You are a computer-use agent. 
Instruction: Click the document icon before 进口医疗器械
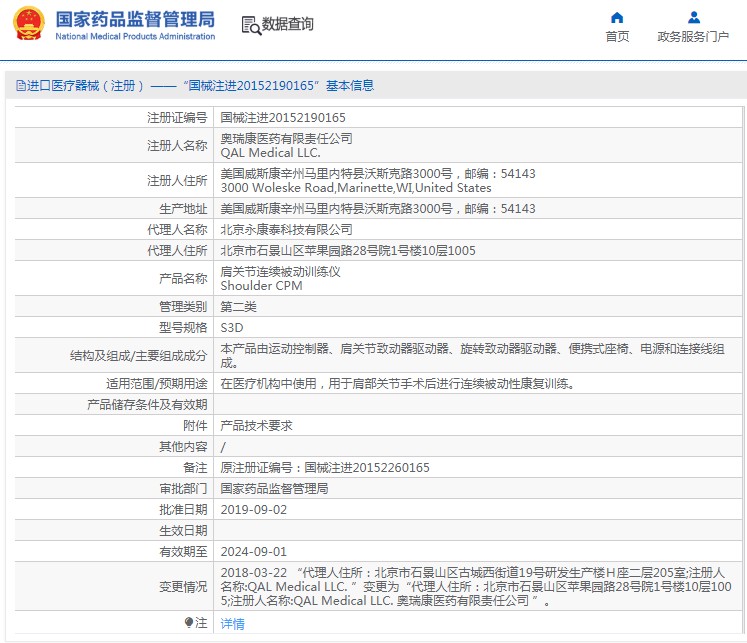(x=21, y=86)
